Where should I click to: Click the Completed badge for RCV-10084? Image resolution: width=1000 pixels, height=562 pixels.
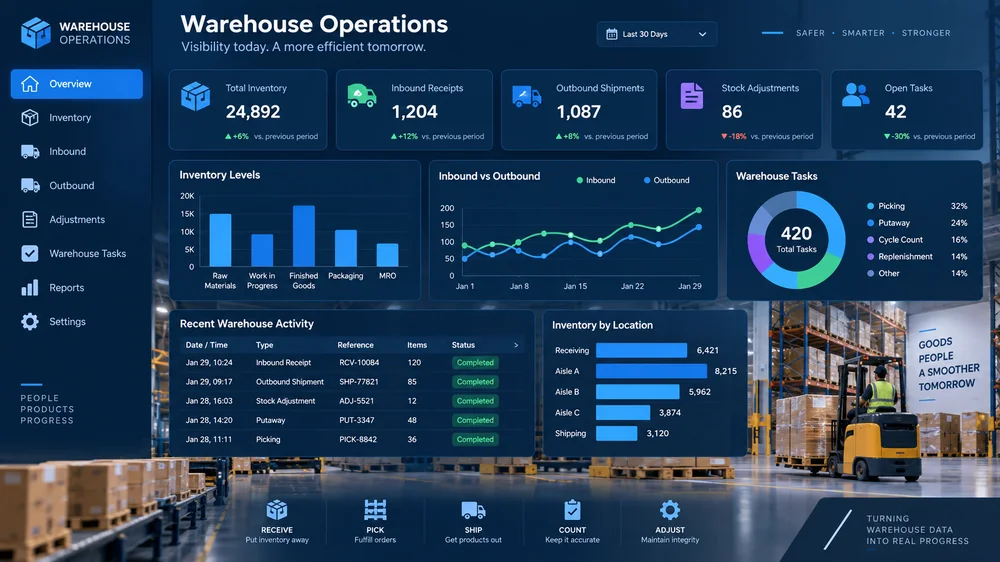(475, 362)
